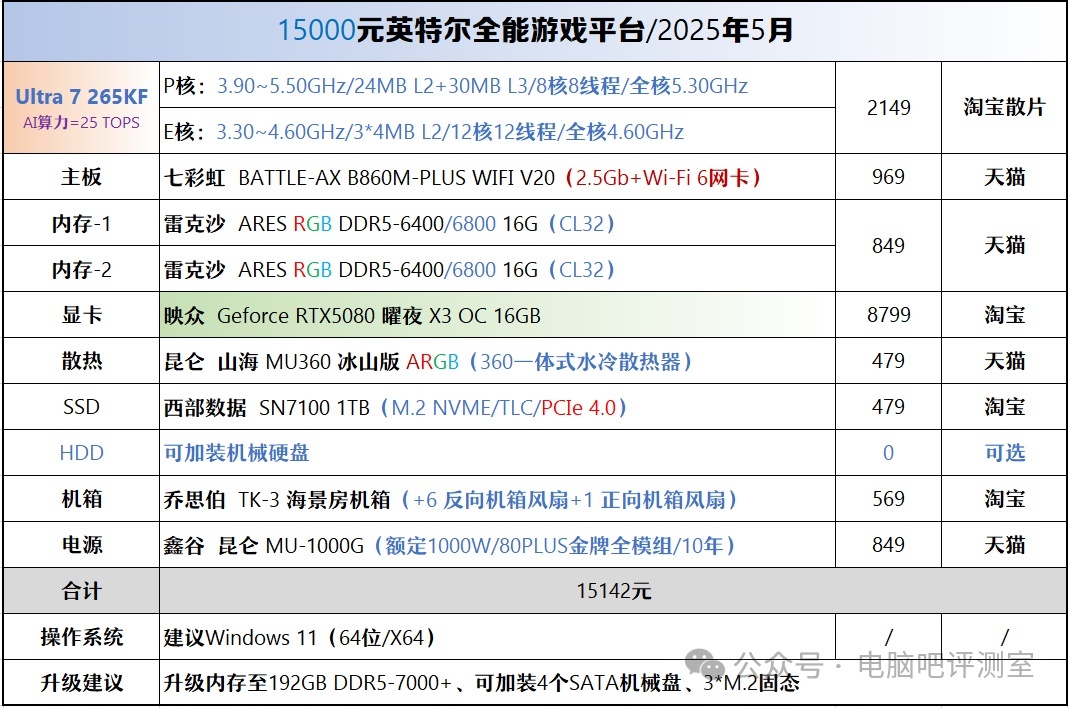The image size is (1068, 708).
Task: Click the P核 specification line
Action: 455,86
